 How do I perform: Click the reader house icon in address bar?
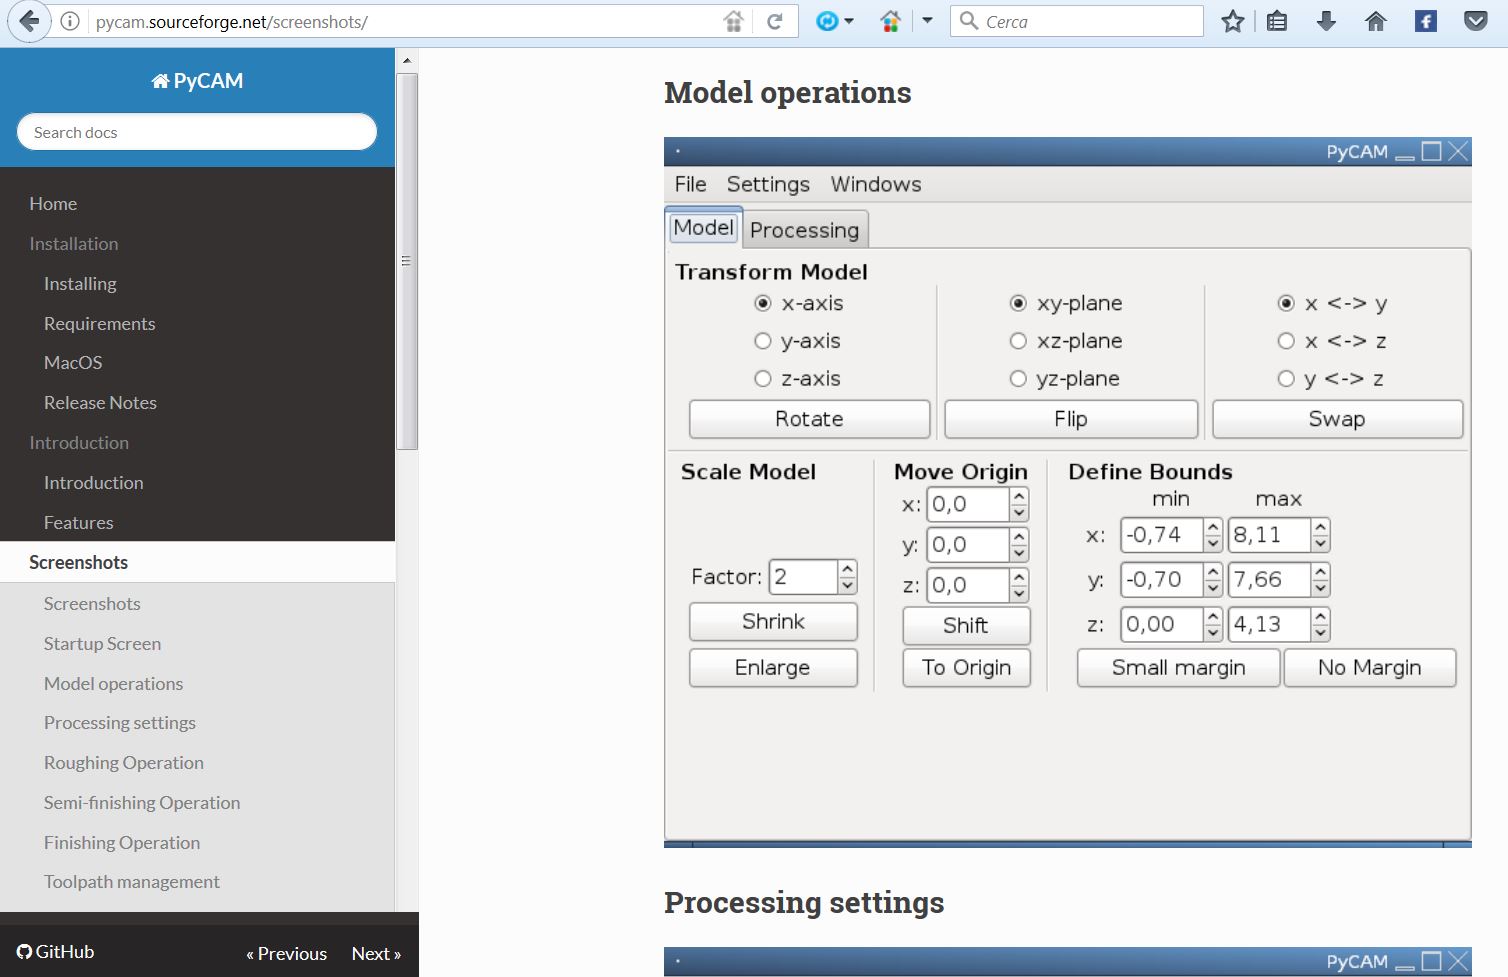click(x=734, y=21)
